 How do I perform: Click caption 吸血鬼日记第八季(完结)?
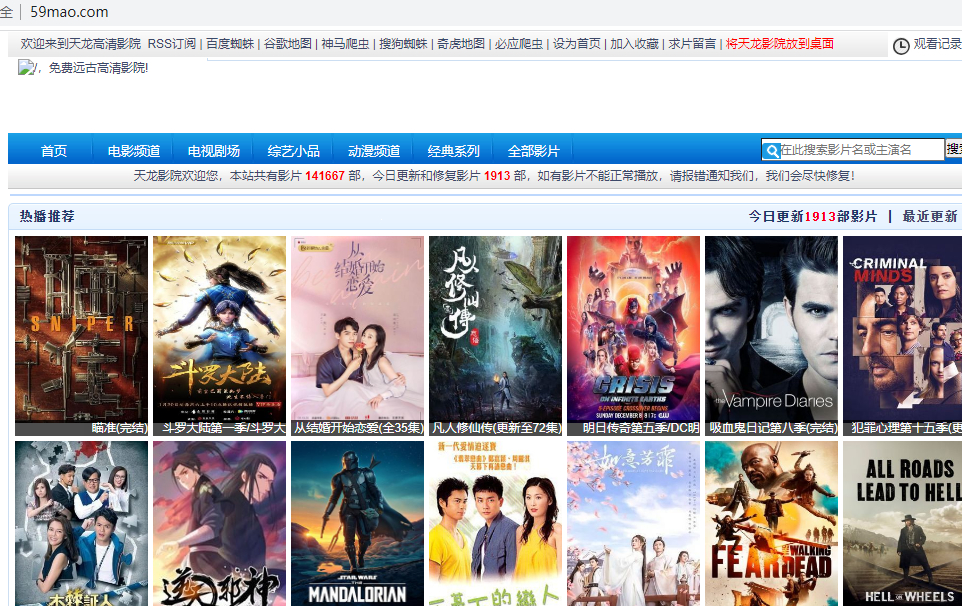click(x=773, y=428)
